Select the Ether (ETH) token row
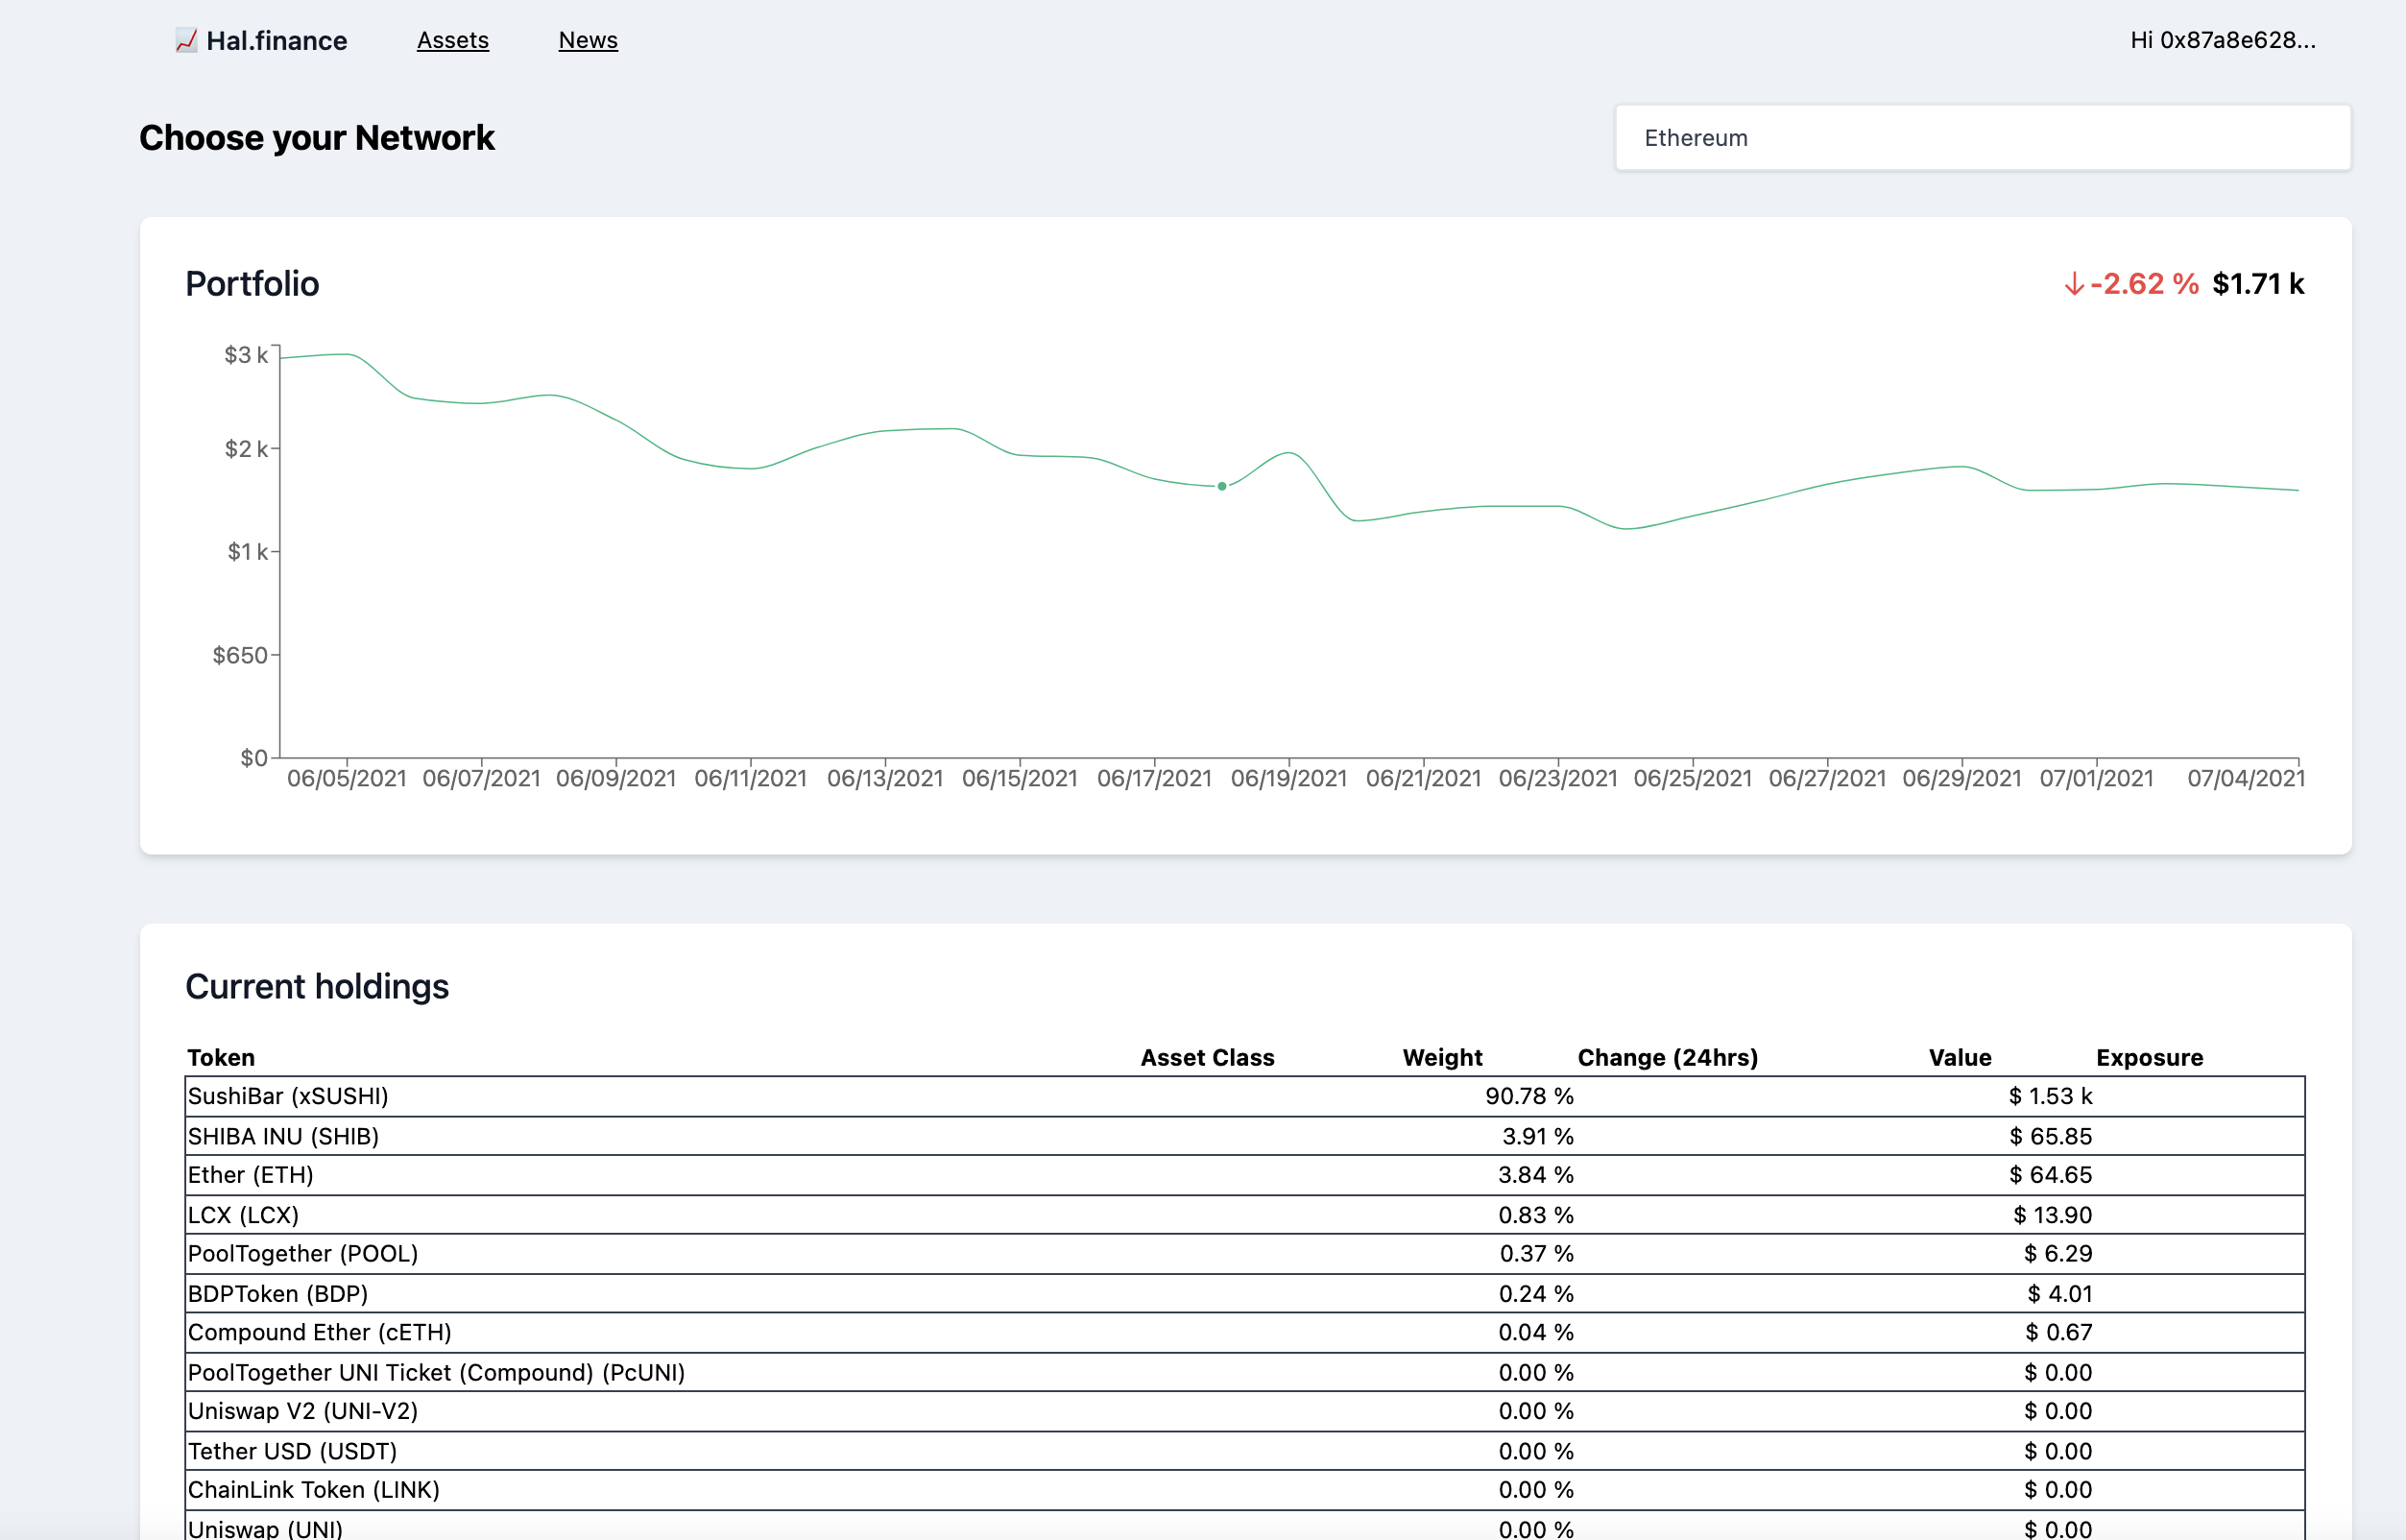 [1245, 1175]
